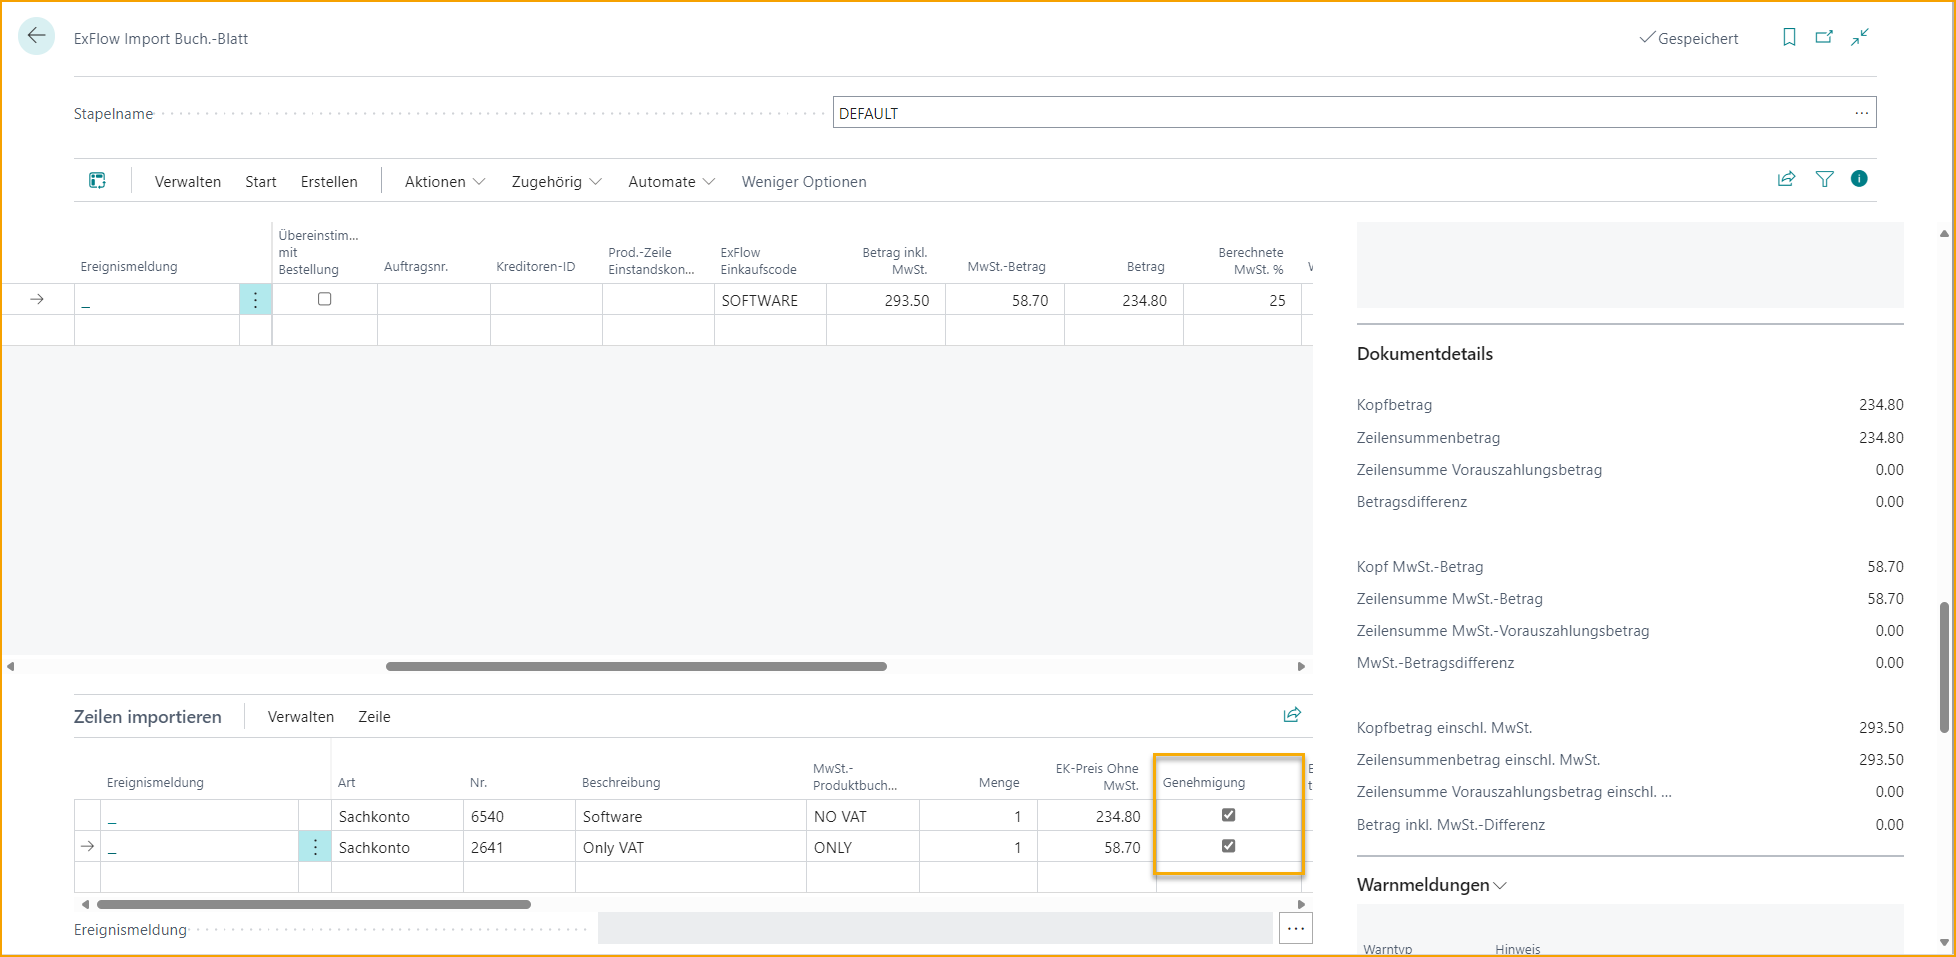Click MwSt. Produktbuchungsgruppe cell ONLY
Image resolution: width=1956 pixels, height=957 pixels.
pos(863,847)
